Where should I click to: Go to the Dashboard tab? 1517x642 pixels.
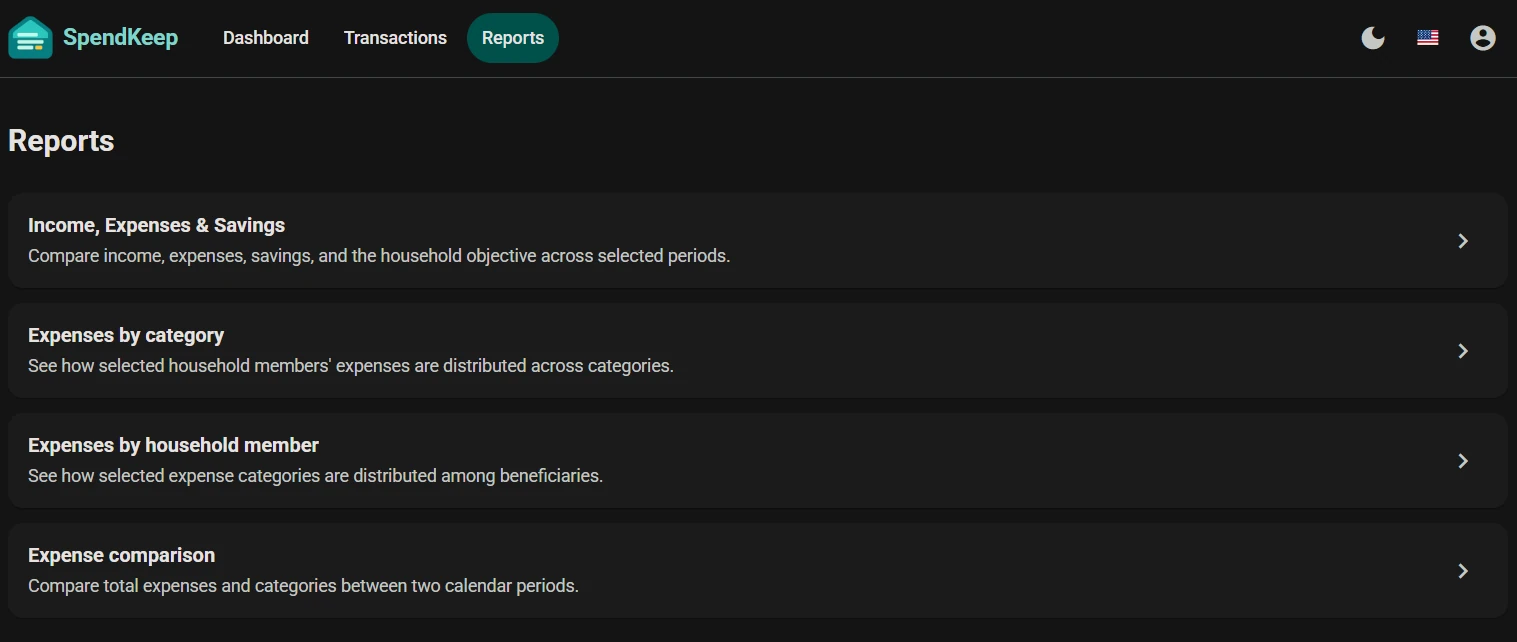(266, 38)
